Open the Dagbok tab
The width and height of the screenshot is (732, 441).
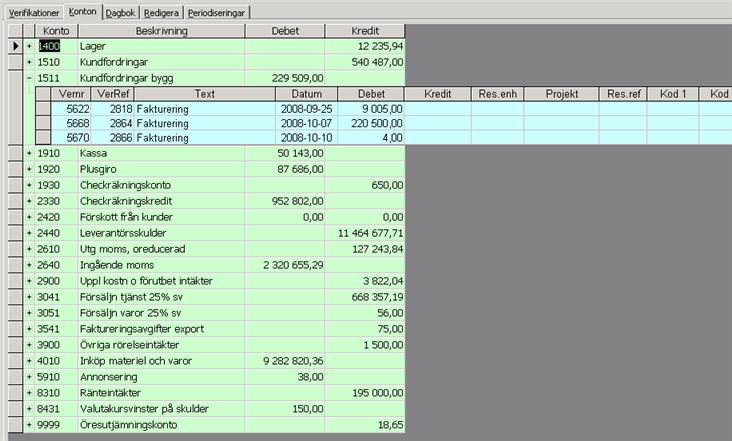pos(120,13)
